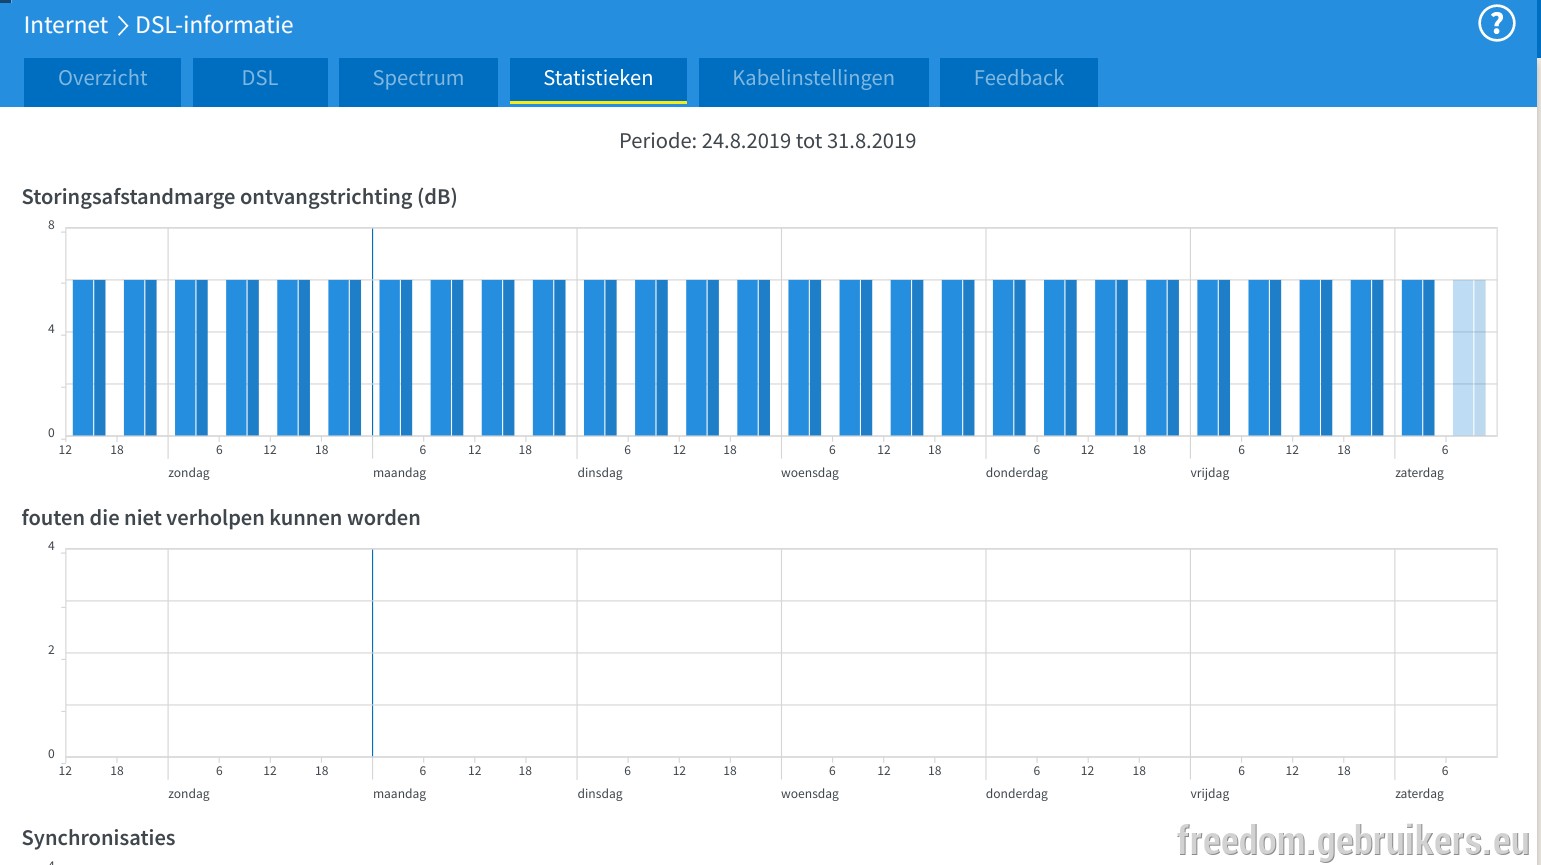Click the woensdag label under the errors chart

[x=810, y=794]
